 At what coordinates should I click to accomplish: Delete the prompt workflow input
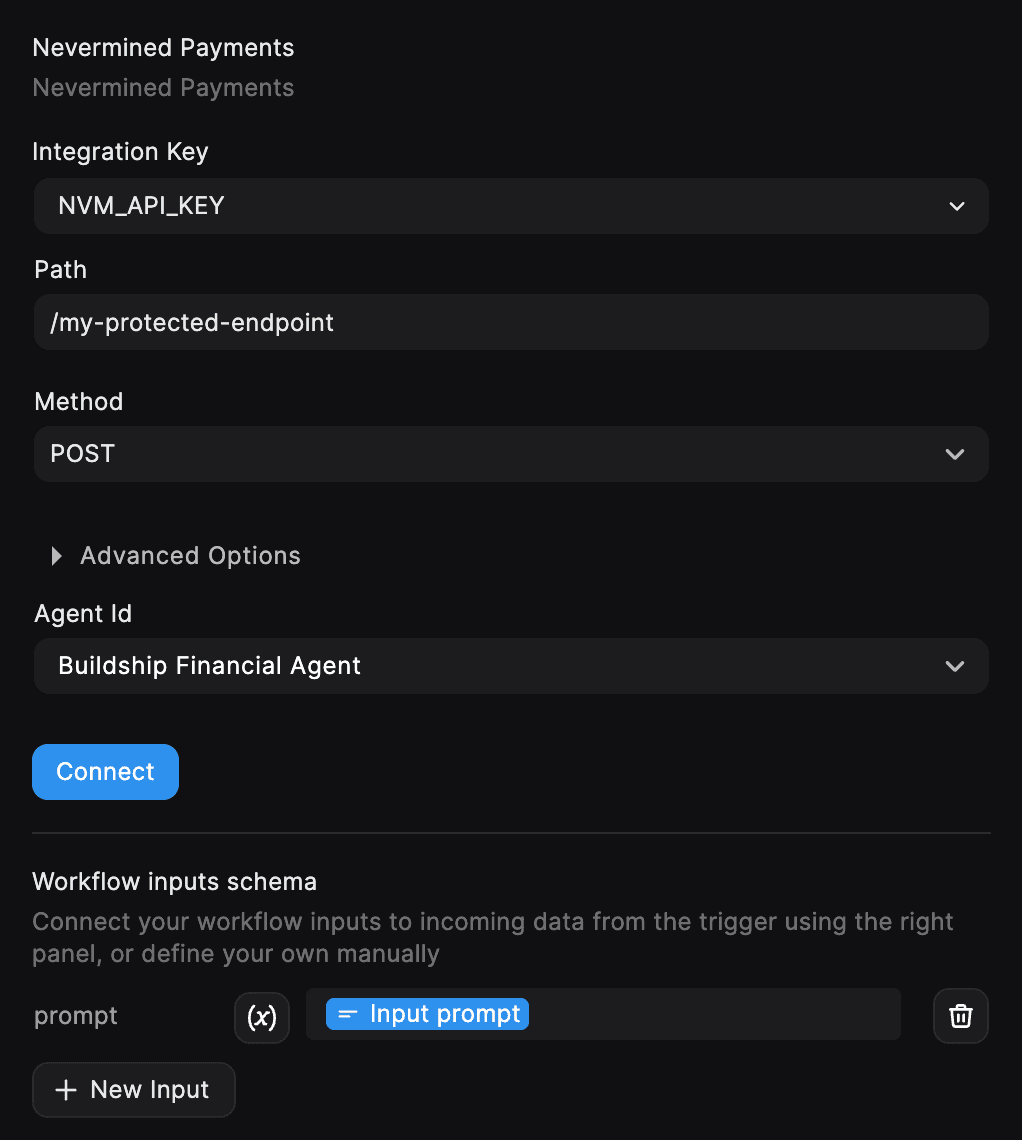click(960, 1016)
